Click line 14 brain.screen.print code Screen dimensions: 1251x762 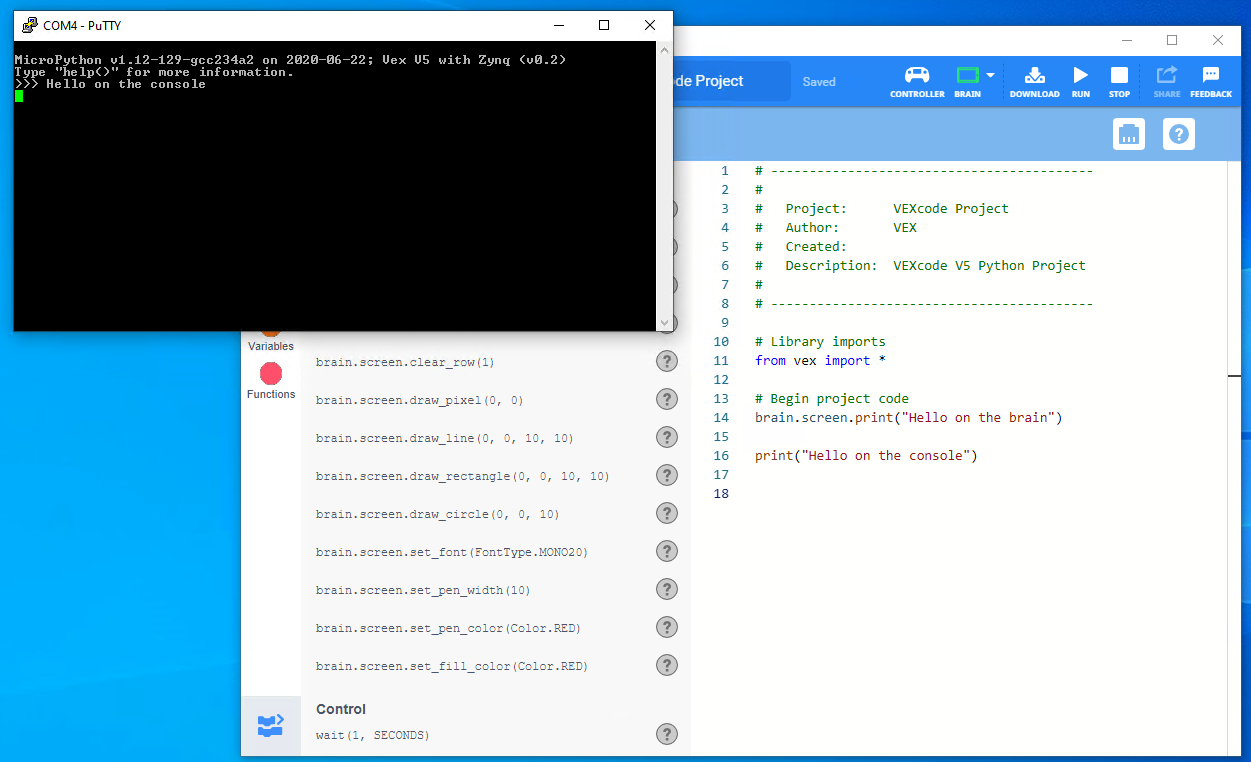pyautogui.click(x=909, y=417)
